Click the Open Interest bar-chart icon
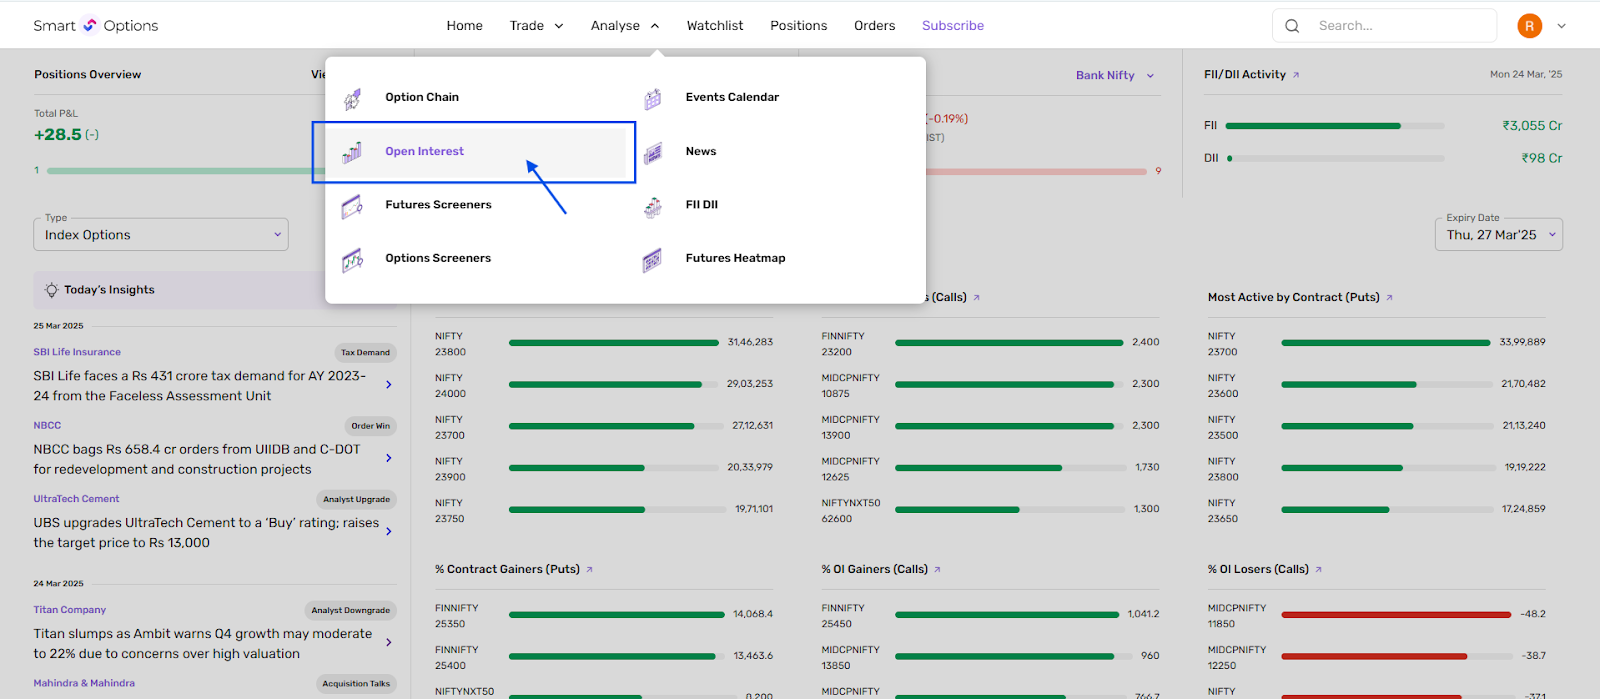 click(x=352, y=152)
